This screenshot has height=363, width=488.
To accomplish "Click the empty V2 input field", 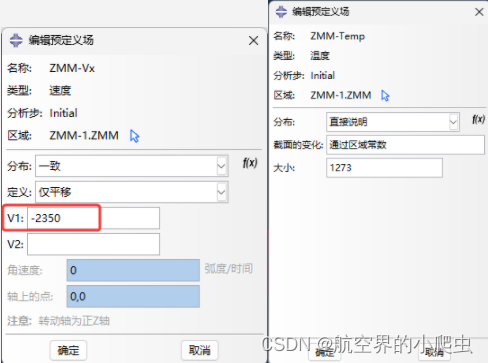I will pyautogui.click(x=93, y=244).
